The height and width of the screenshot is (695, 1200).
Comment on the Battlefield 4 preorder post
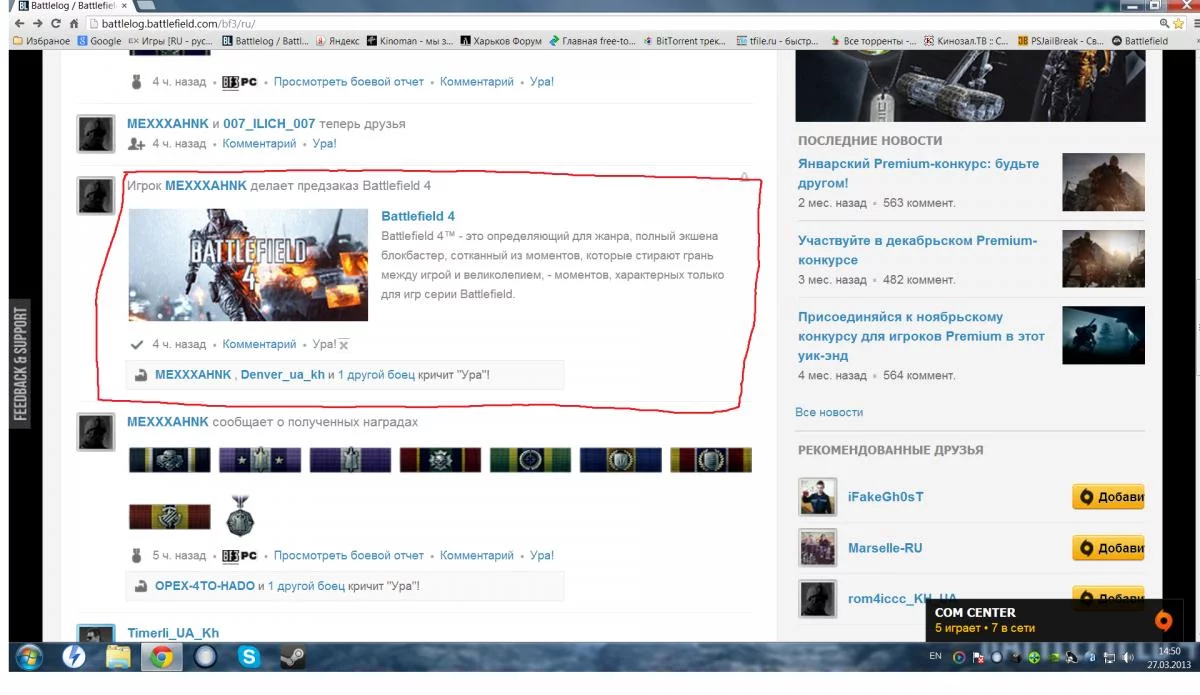(259, 344)
